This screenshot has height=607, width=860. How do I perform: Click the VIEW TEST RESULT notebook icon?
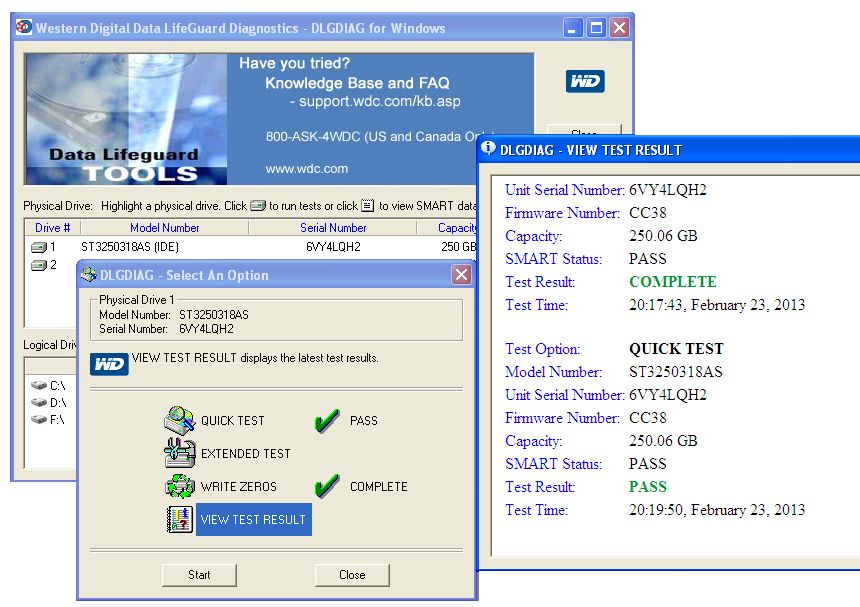(179, 519)
